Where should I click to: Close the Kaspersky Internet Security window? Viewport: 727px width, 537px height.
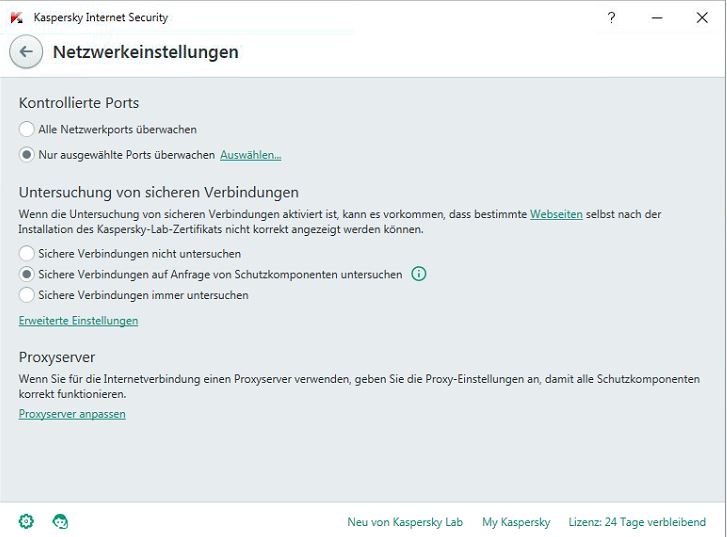click(x=702, y=18)
